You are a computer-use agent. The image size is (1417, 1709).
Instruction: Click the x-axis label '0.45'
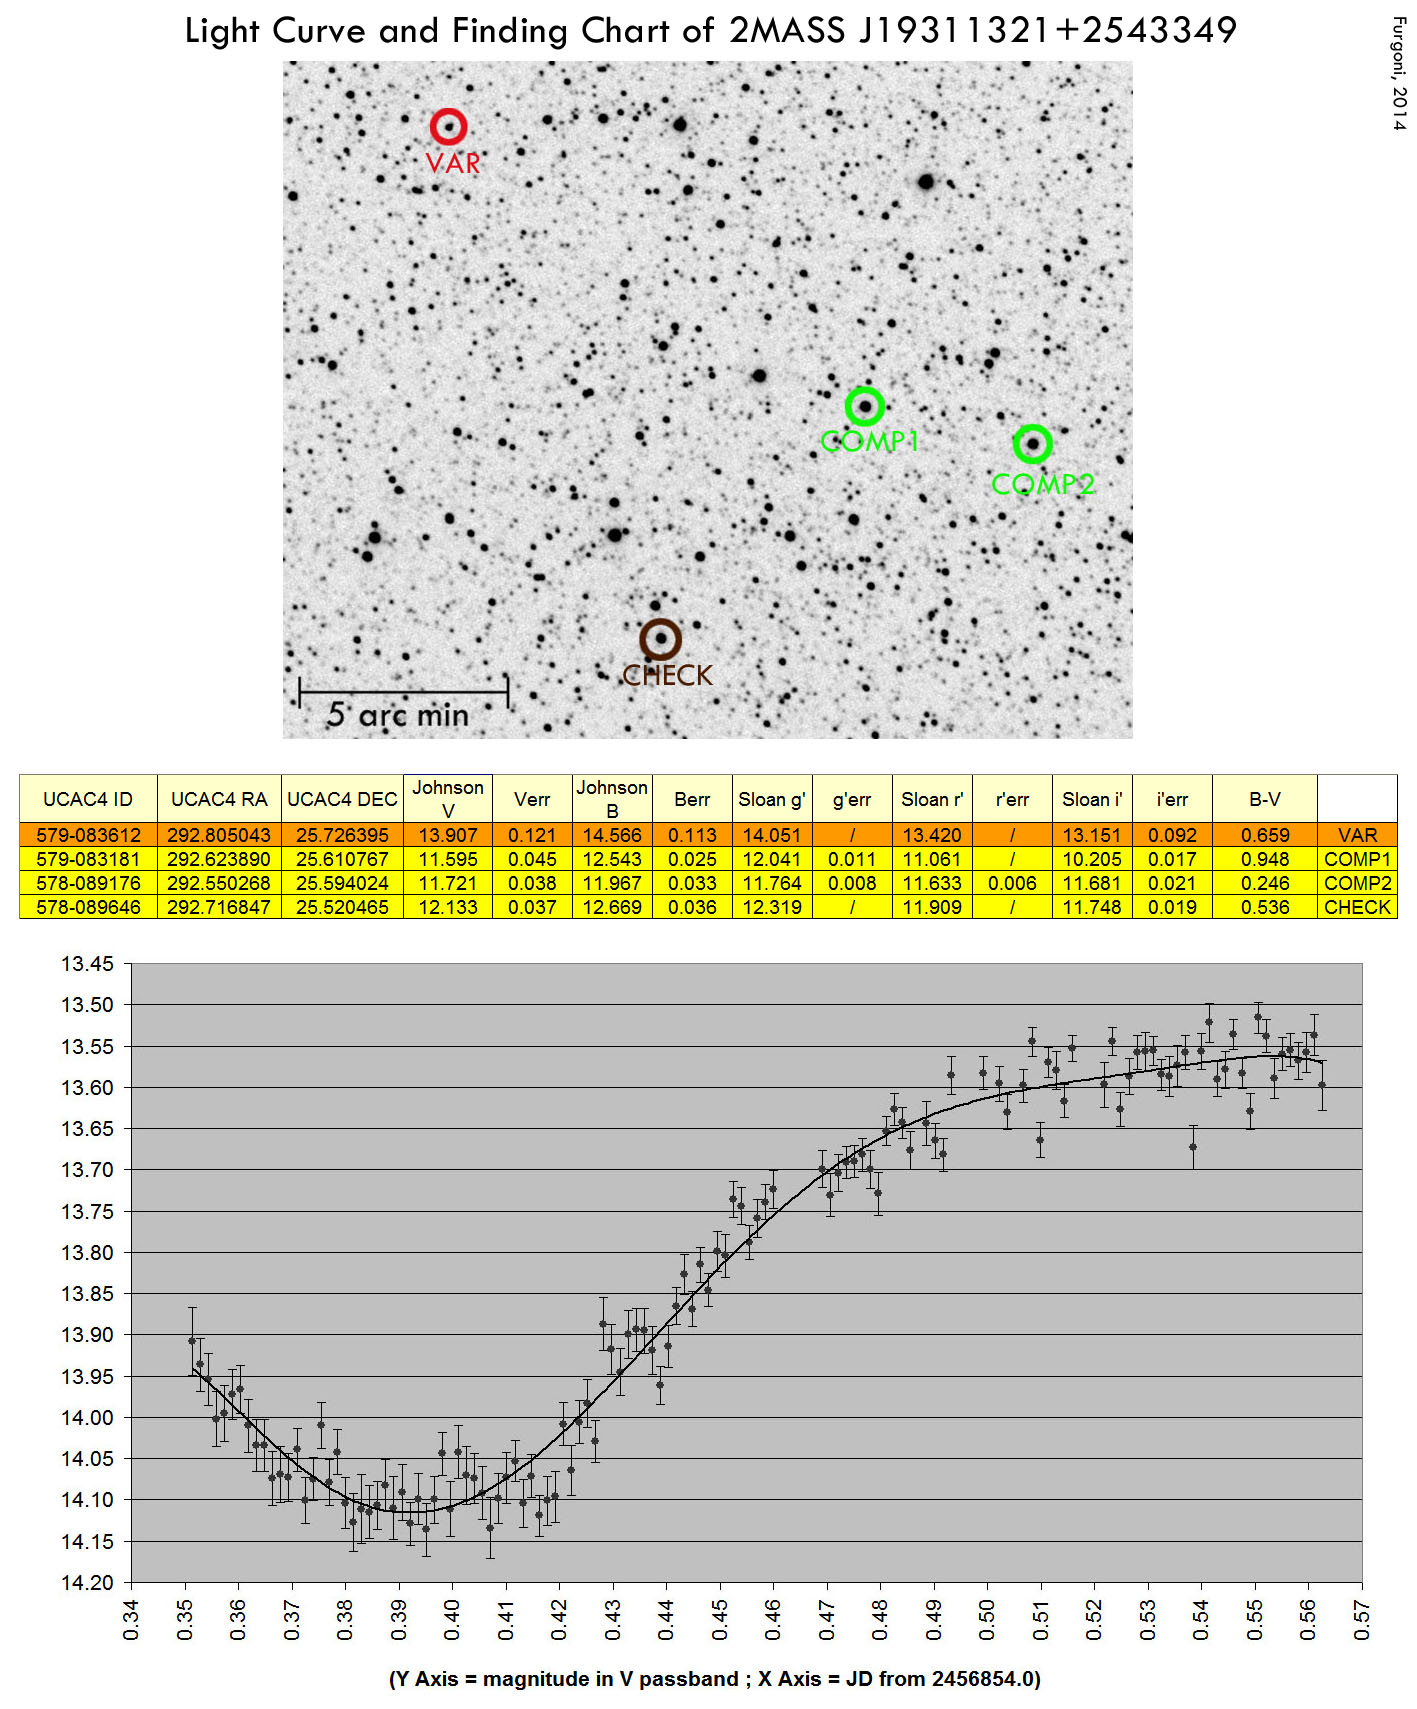click(x=720, y=1619)
